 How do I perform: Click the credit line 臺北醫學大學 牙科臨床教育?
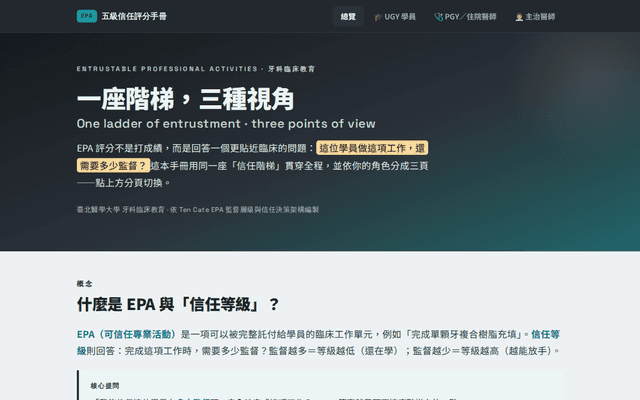coord(198,209)
